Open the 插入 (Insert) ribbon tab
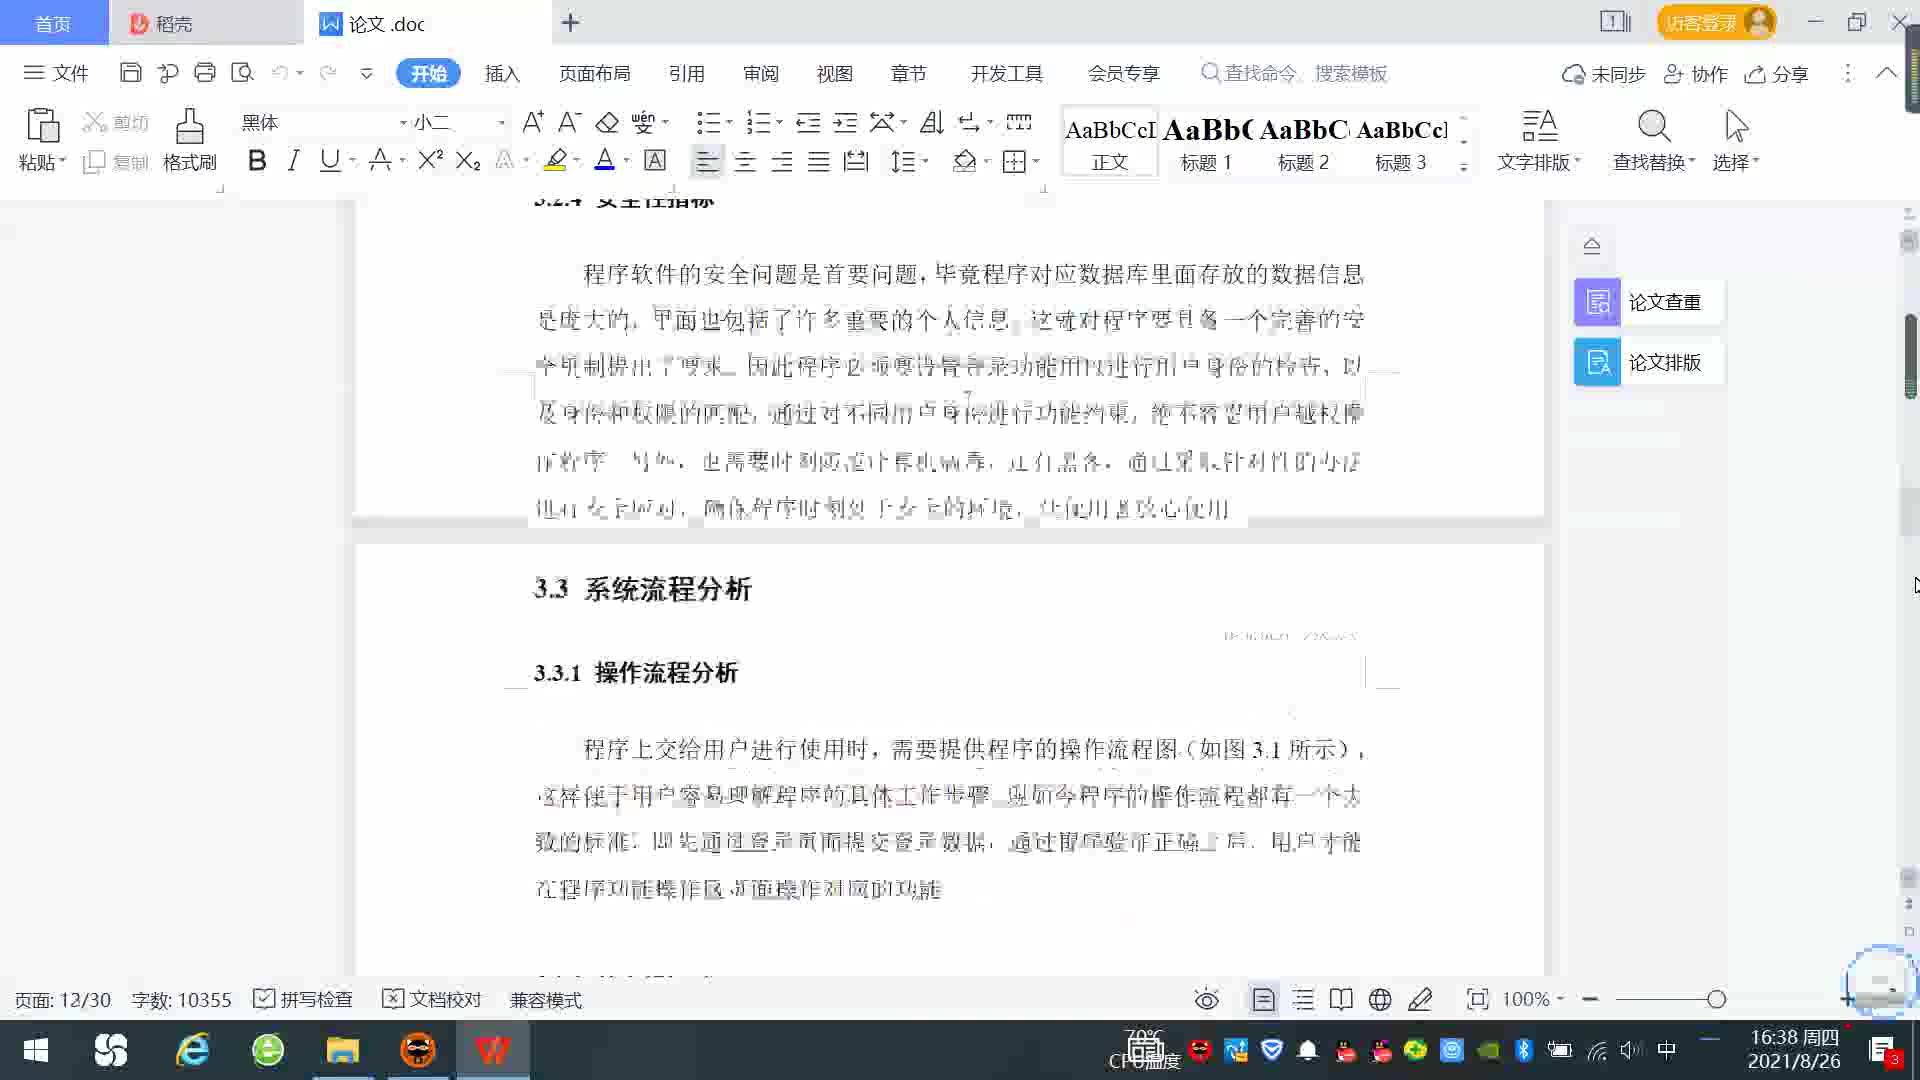1920x1080 pixels. (502, 74)
